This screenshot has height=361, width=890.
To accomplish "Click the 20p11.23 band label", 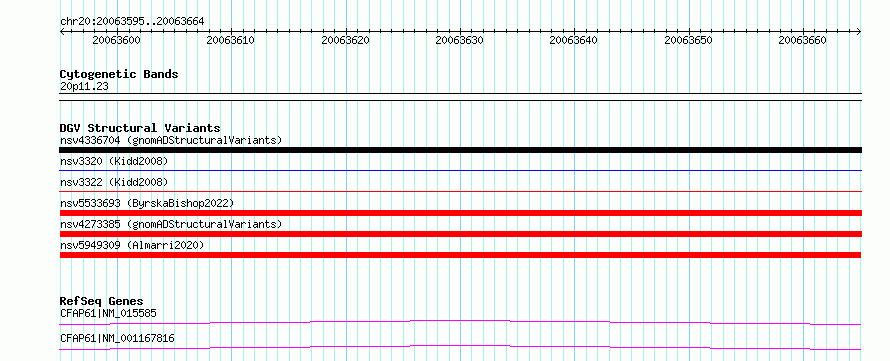I will pyautogui.click(x=84, y=87).
